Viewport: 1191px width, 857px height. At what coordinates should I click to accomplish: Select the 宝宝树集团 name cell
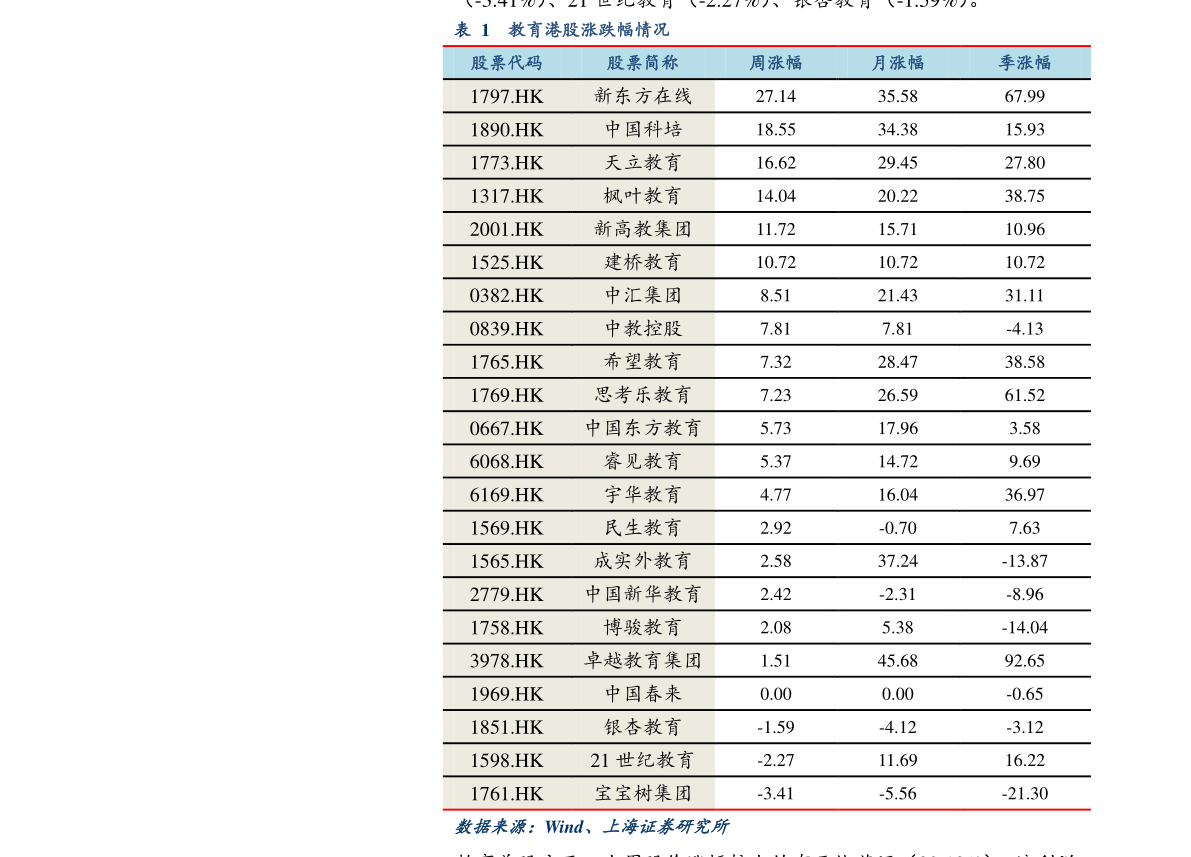(642, 793)
